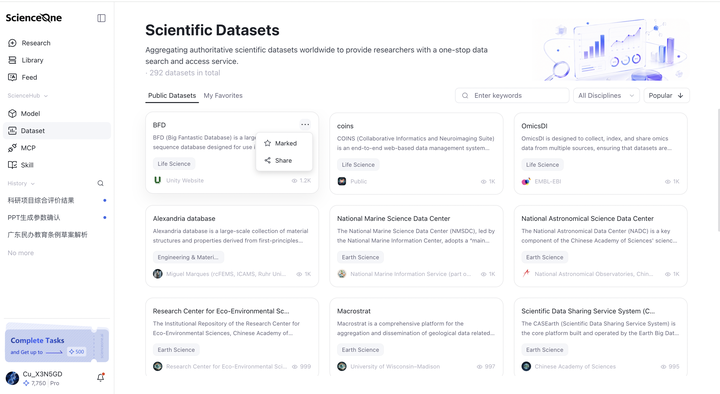Image resolution: width=720 pixels, height=394 pixels.
Task: Click the University of Wisconsin-Madison logo
Action: tap(342, 366)
